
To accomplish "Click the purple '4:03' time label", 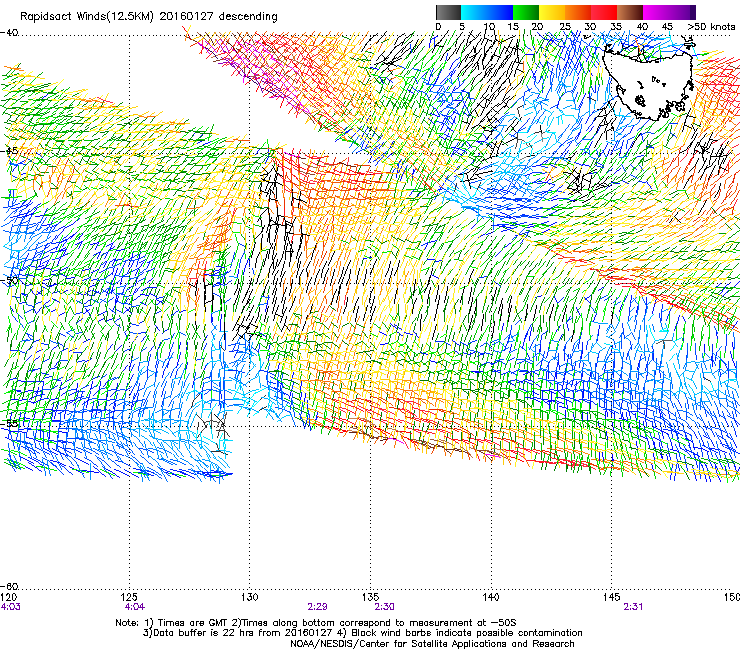I will pyautogui.click(x=10, y=607).
